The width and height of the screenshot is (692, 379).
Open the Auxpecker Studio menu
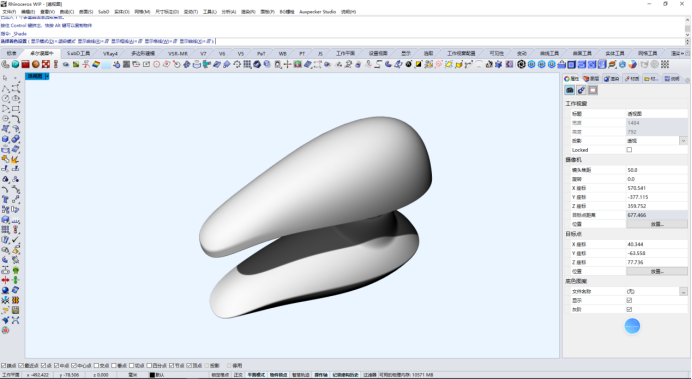(x=317, y=12)
